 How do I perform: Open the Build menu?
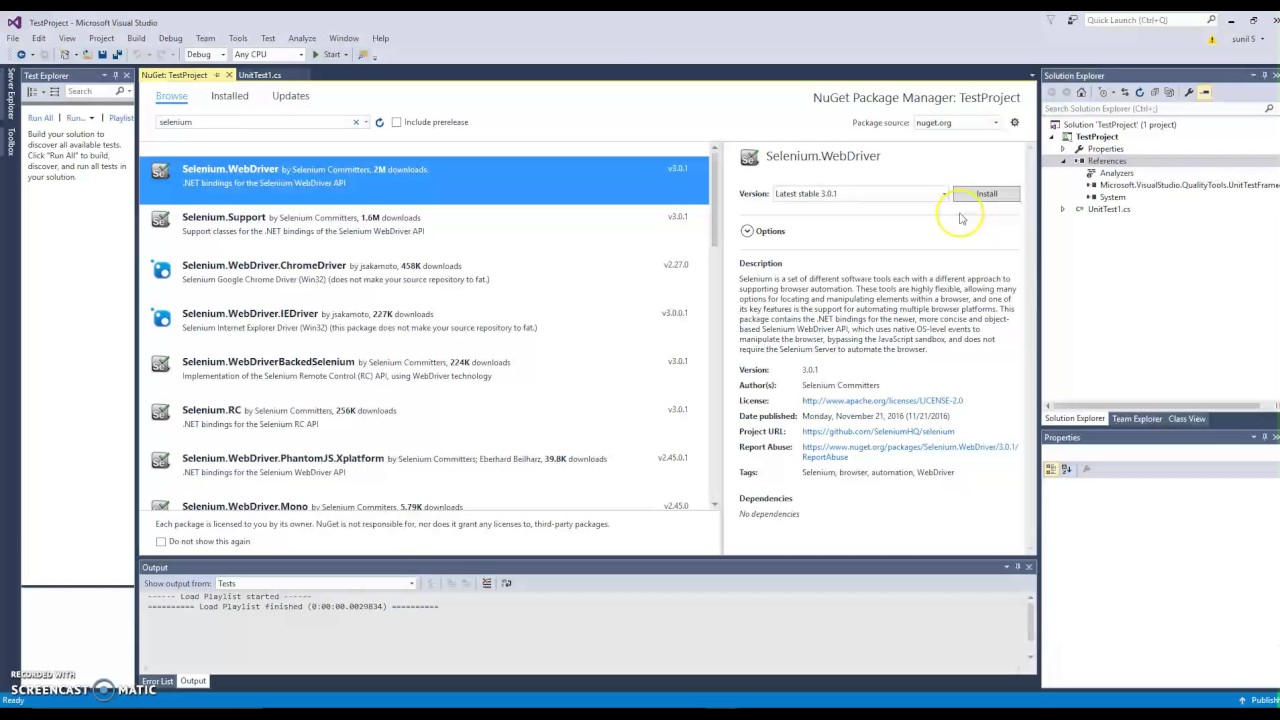click(x=136, y=38)
